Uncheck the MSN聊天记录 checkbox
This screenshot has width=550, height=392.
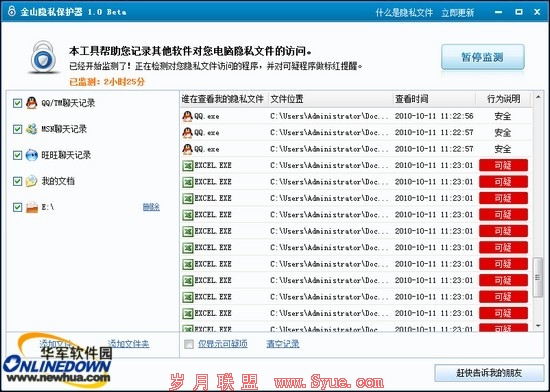point(17,129)
